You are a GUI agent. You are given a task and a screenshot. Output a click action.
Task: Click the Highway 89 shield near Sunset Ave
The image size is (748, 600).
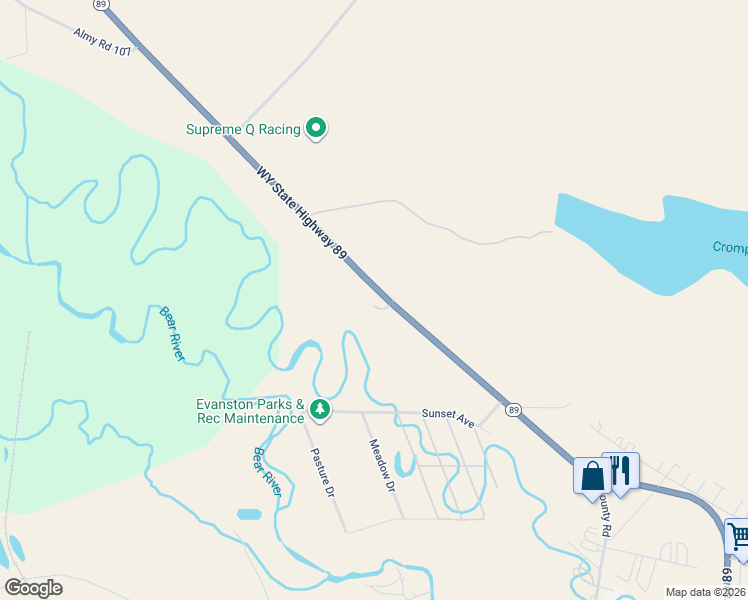pos(513,410)
